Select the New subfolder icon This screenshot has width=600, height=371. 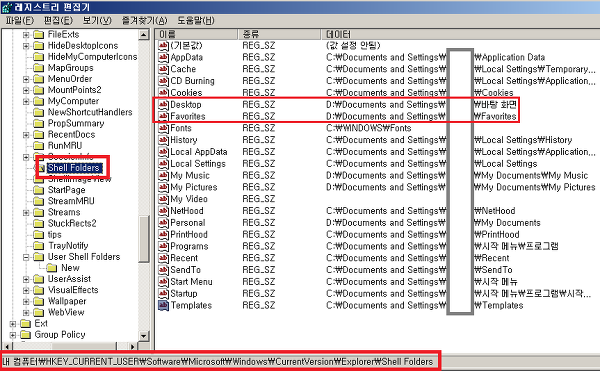pos(52,268)
